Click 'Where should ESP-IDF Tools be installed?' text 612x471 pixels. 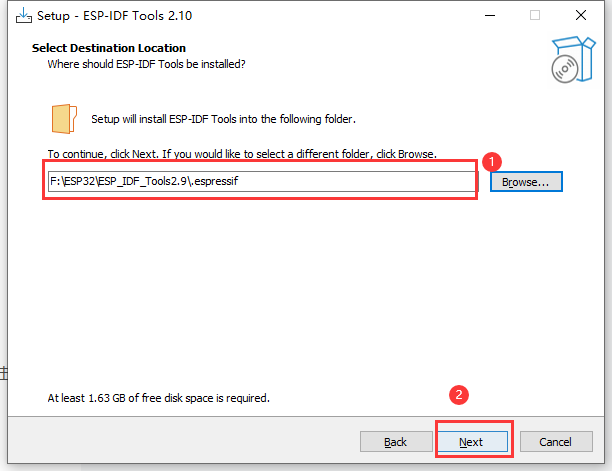(x=146, y=64)
